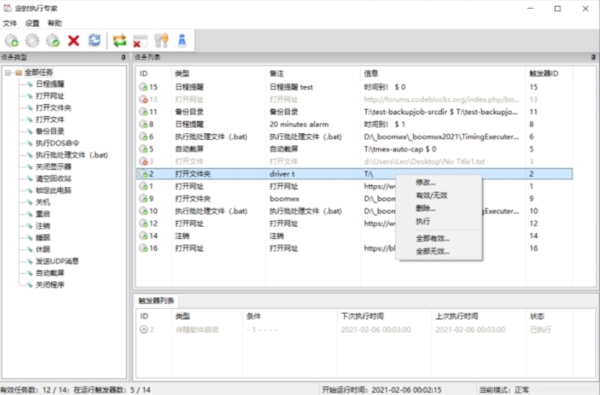600x395 pixels.
Task: Select 关机 in the task type tree
Action: (43, 202)
